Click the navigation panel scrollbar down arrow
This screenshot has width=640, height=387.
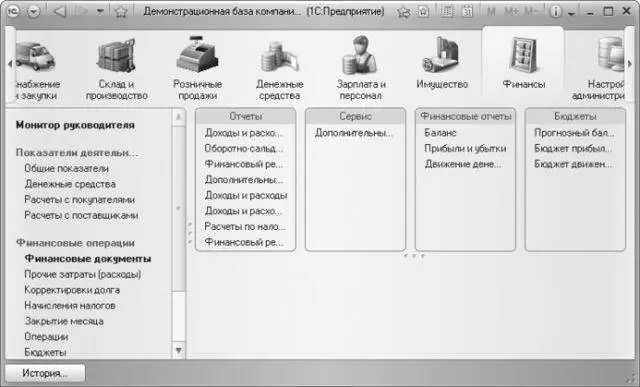[x=178, y=350]
